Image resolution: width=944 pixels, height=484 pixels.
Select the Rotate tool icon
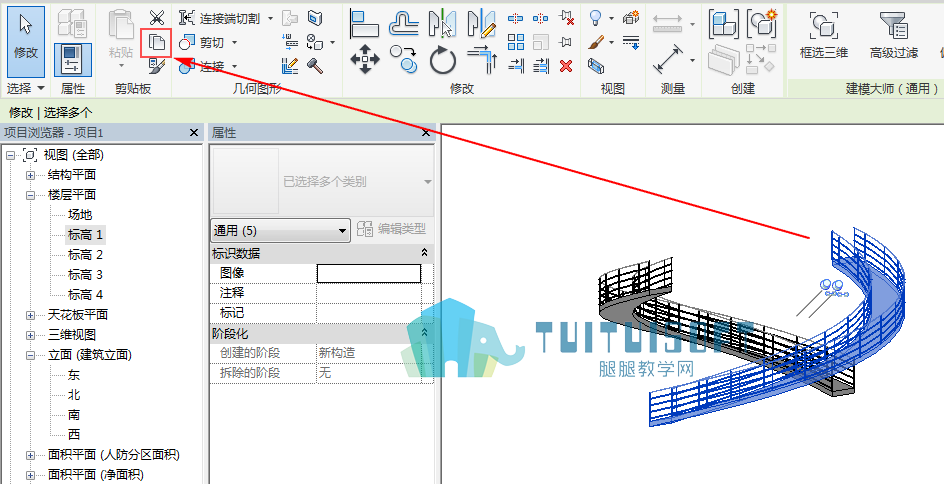[x=443, y=60]
